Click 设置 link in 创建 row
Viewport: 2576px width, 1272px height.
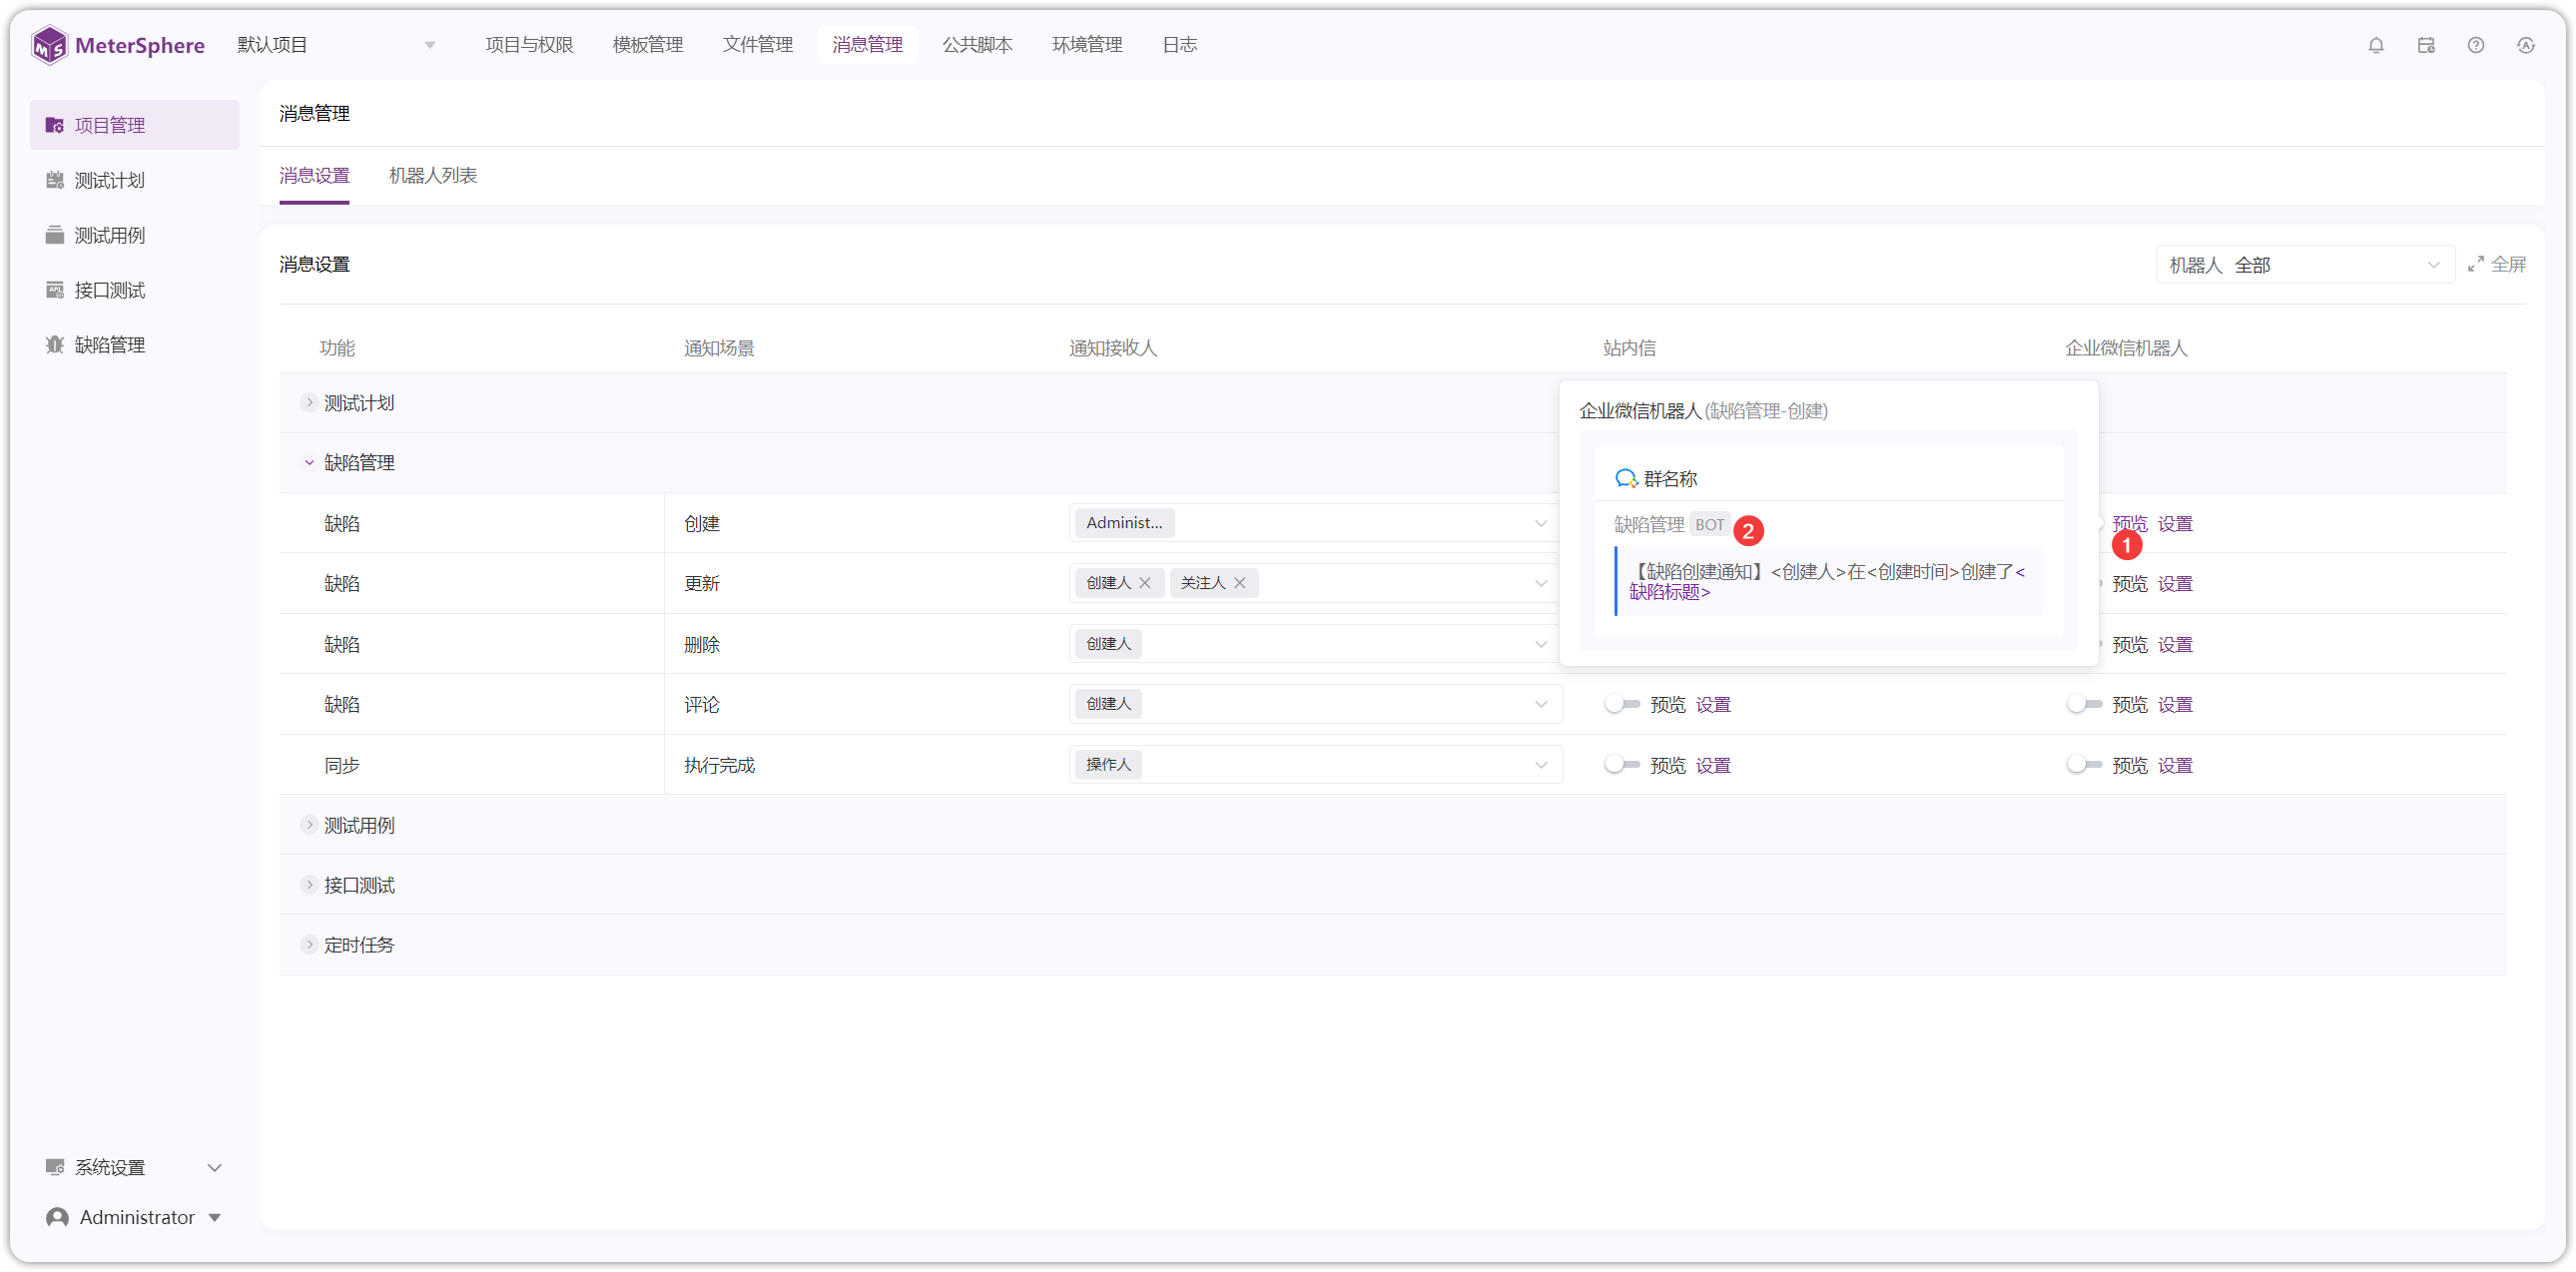2175,523
